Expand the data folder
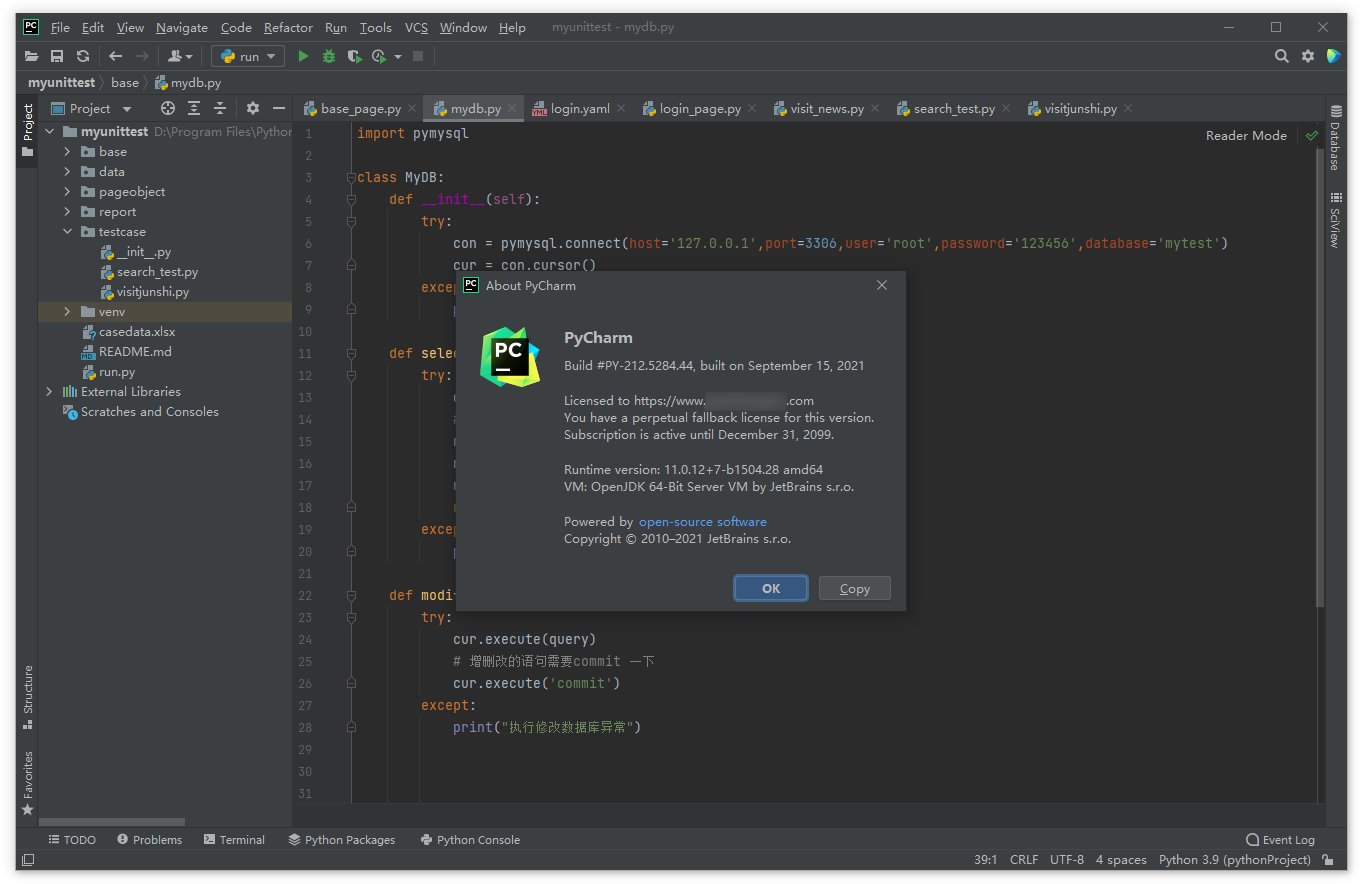Image resolution: width=1361 pixels, height=884 pixels. tap(67, 172)
